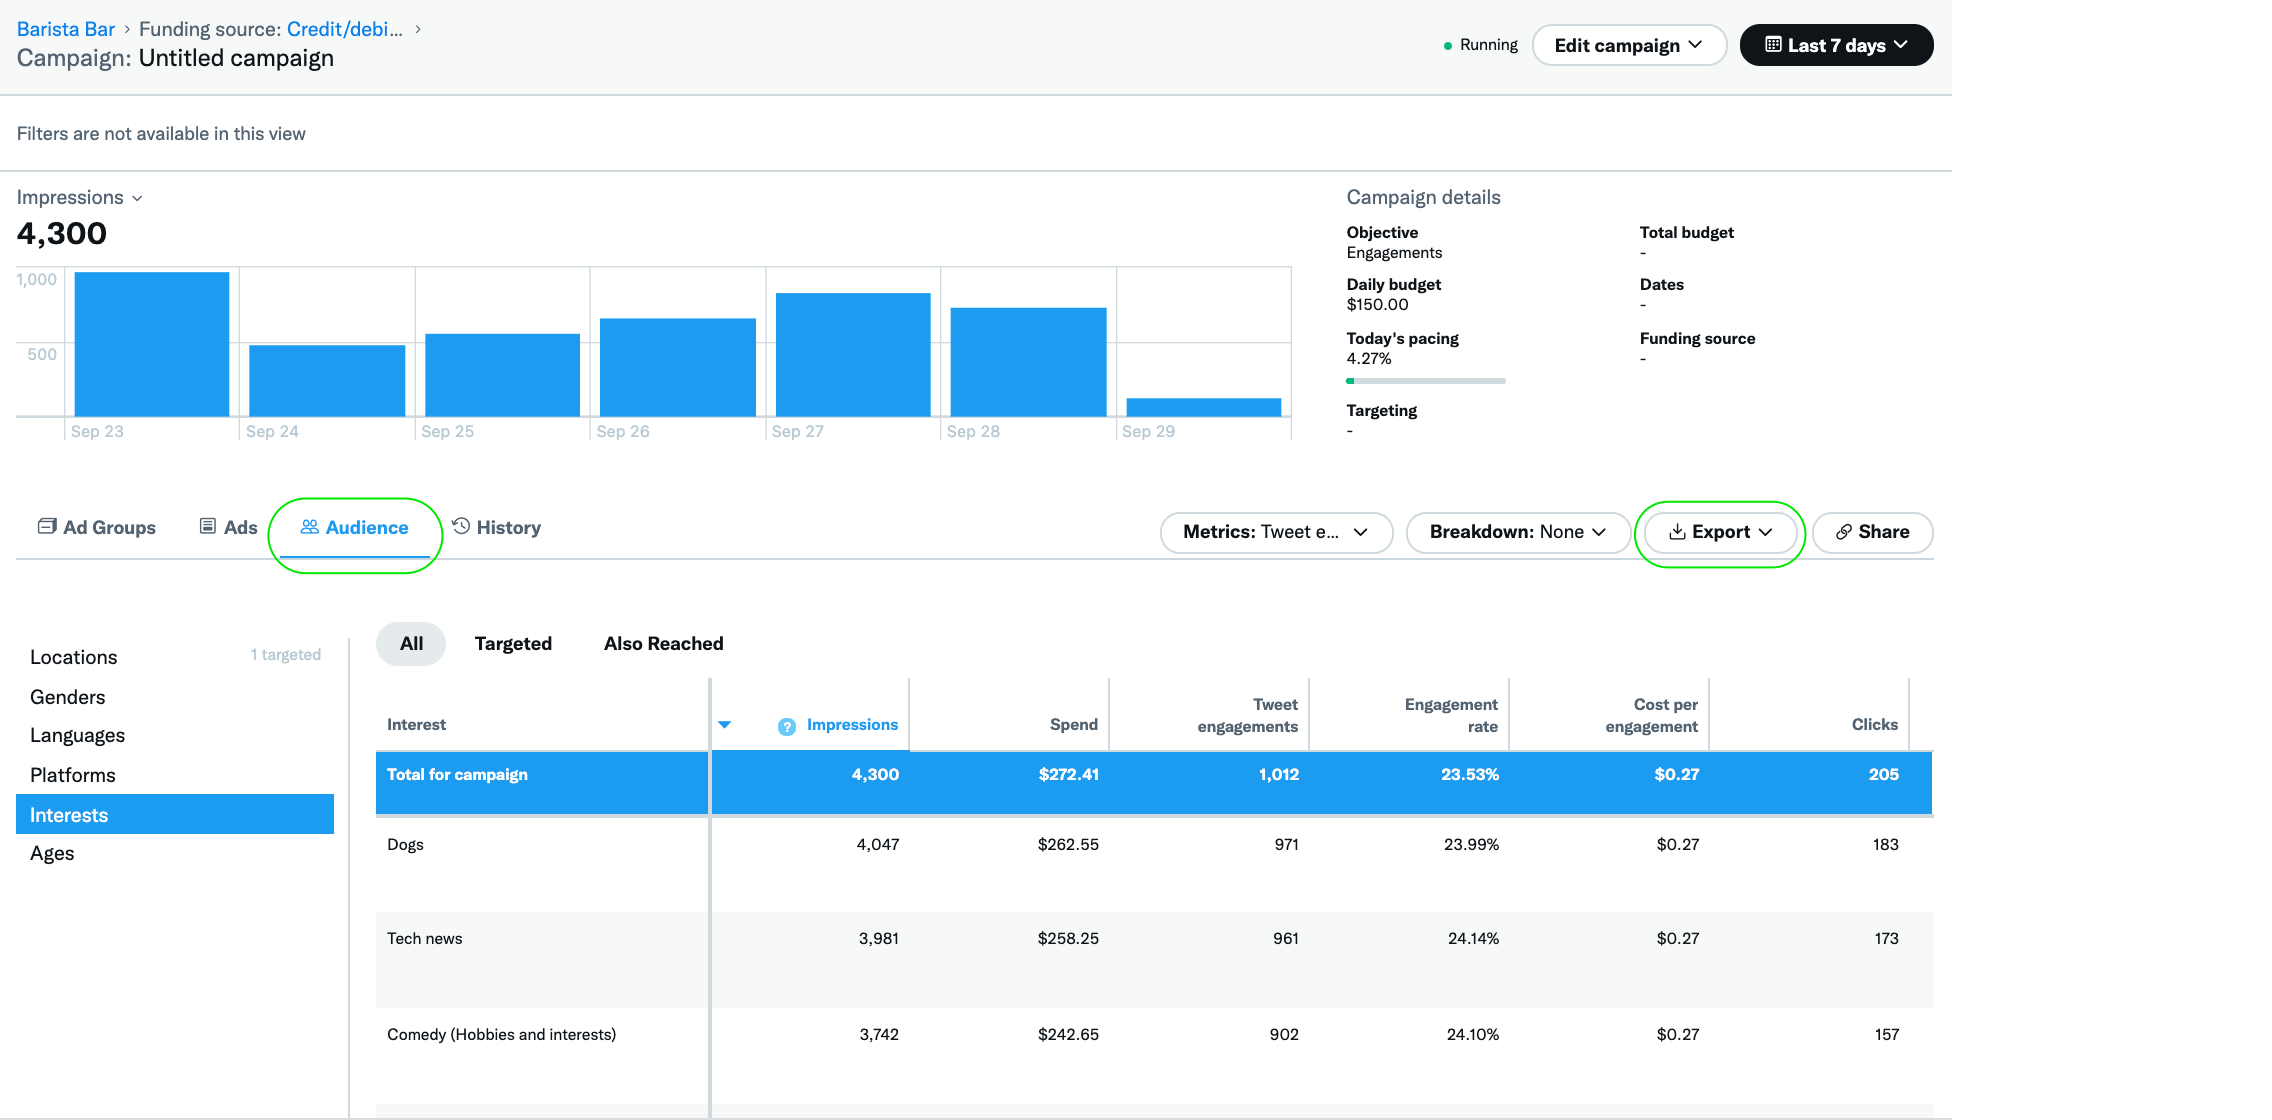The width and height of the screenshot is (2272, 1120).
Task: Select the Audience tab
Action: pos(355,527)
